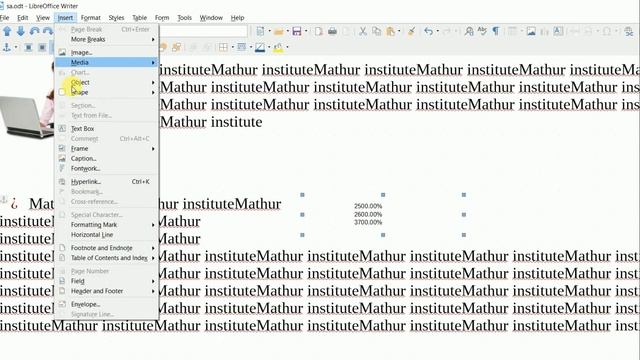The height and width of the screenshot is (360, 640).
Task: Click the Borders grid toolbar icon
Action: pos(223,47)
